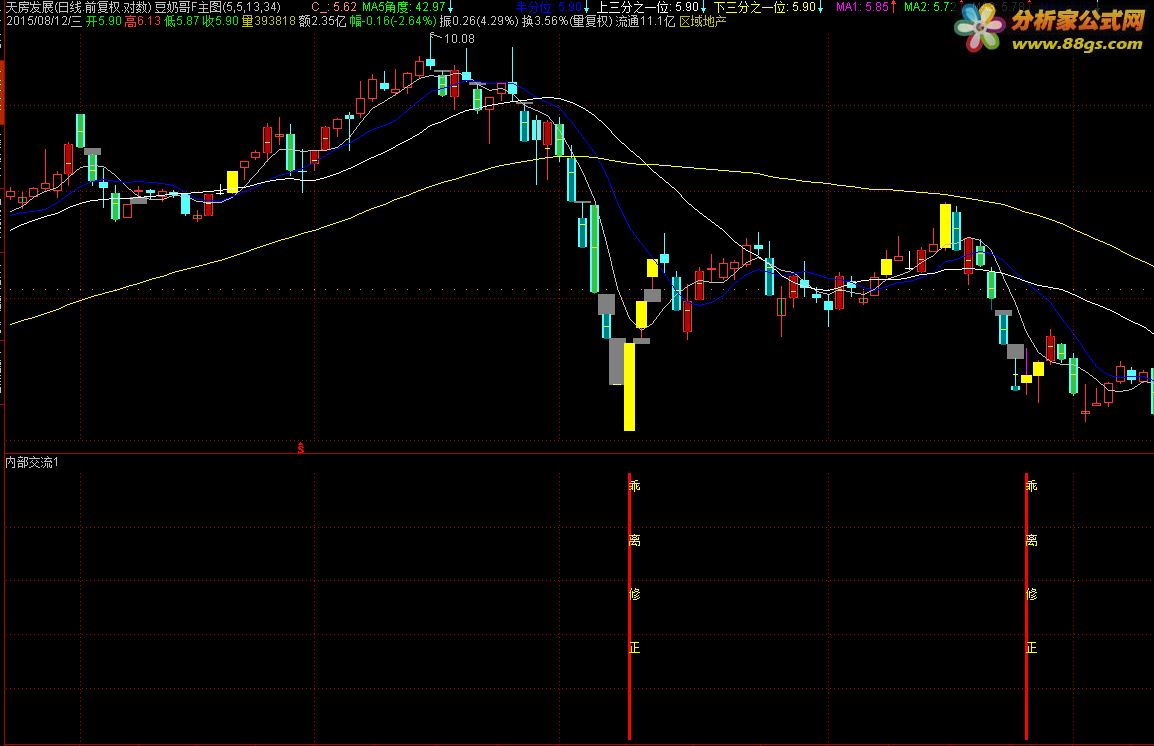
Task: Click the second red 乖离修正 signal line
Action: coord(1026,605)
